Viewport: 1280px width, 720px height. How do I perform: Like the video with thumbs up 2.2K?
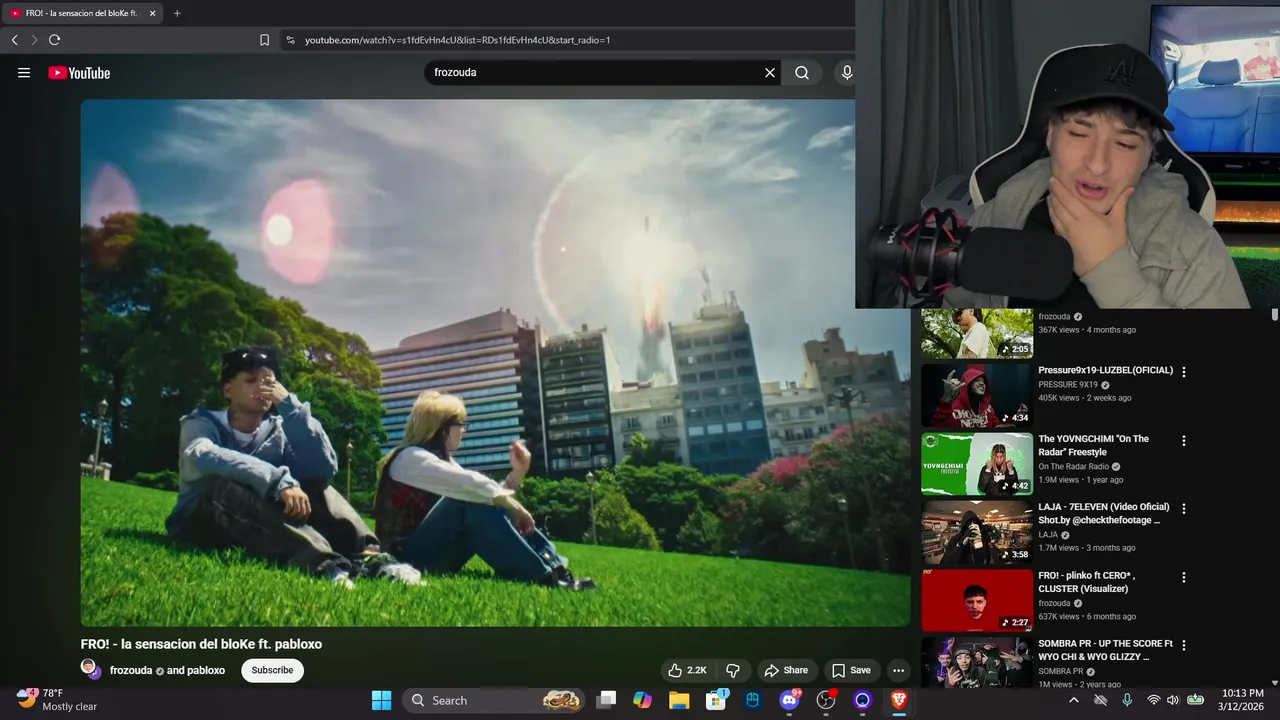coord(687,670)
